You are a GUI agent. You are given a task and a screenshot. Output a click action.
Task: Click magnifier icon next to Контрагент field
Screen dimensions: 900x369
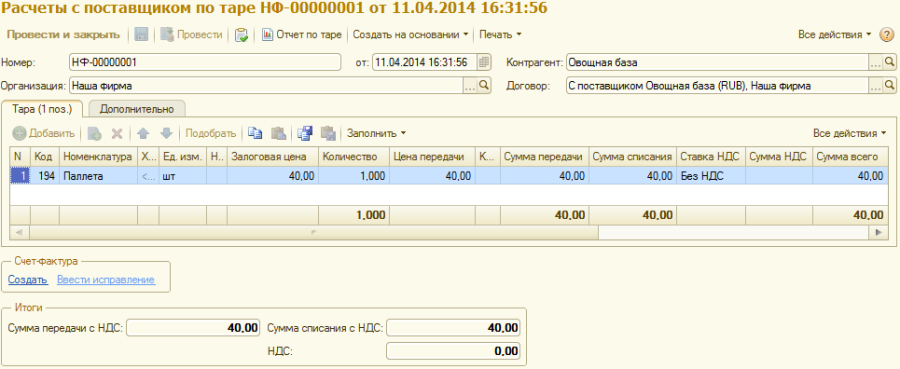click(889, 62)
